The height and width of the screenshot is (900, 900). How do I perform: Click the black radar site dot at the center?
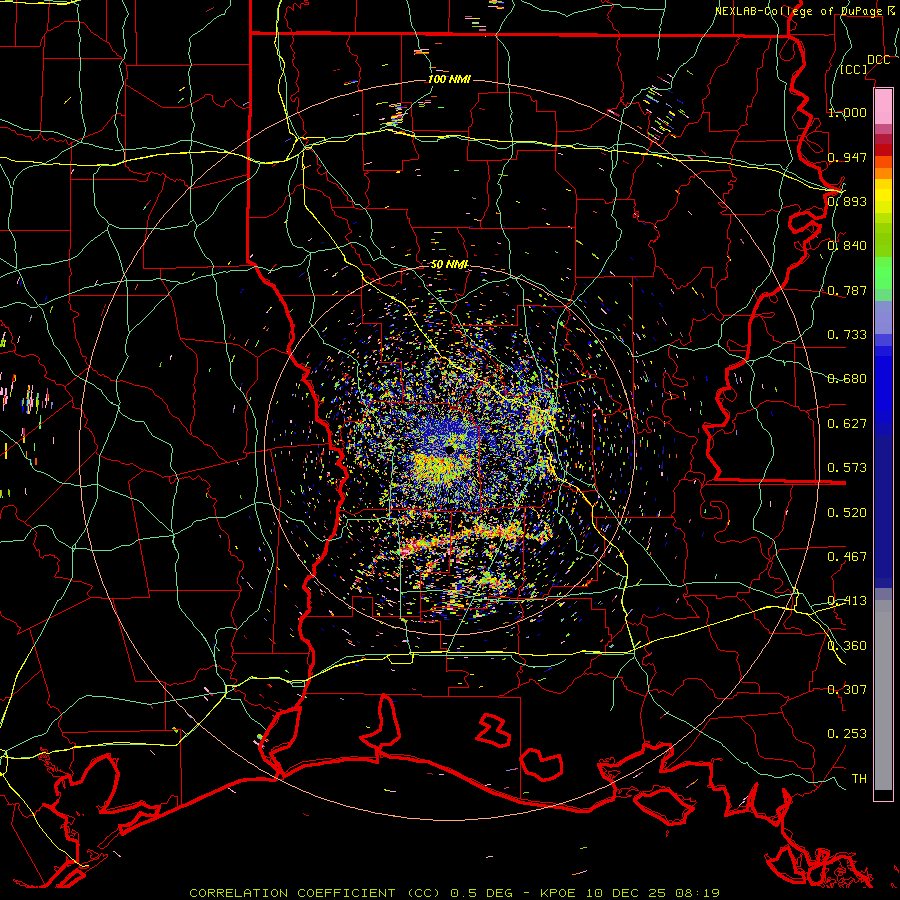pyautogui.click(x=449, y=449)
